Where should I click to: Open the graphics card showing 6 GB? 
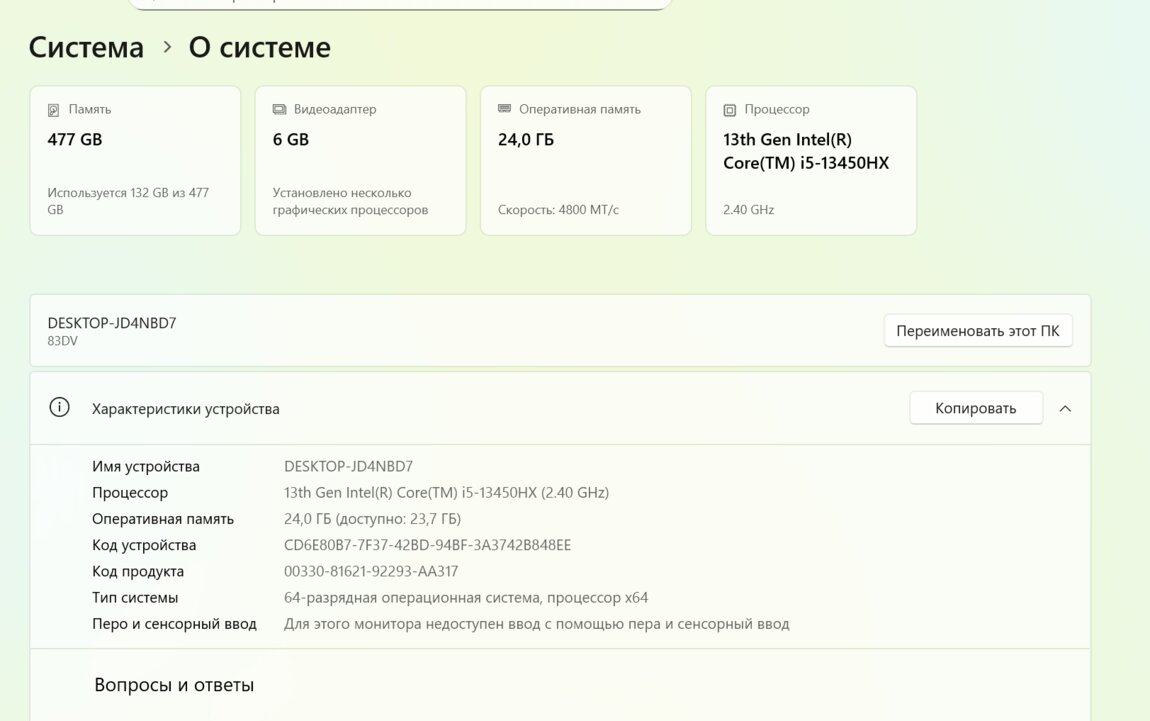[x=360, y=160]
